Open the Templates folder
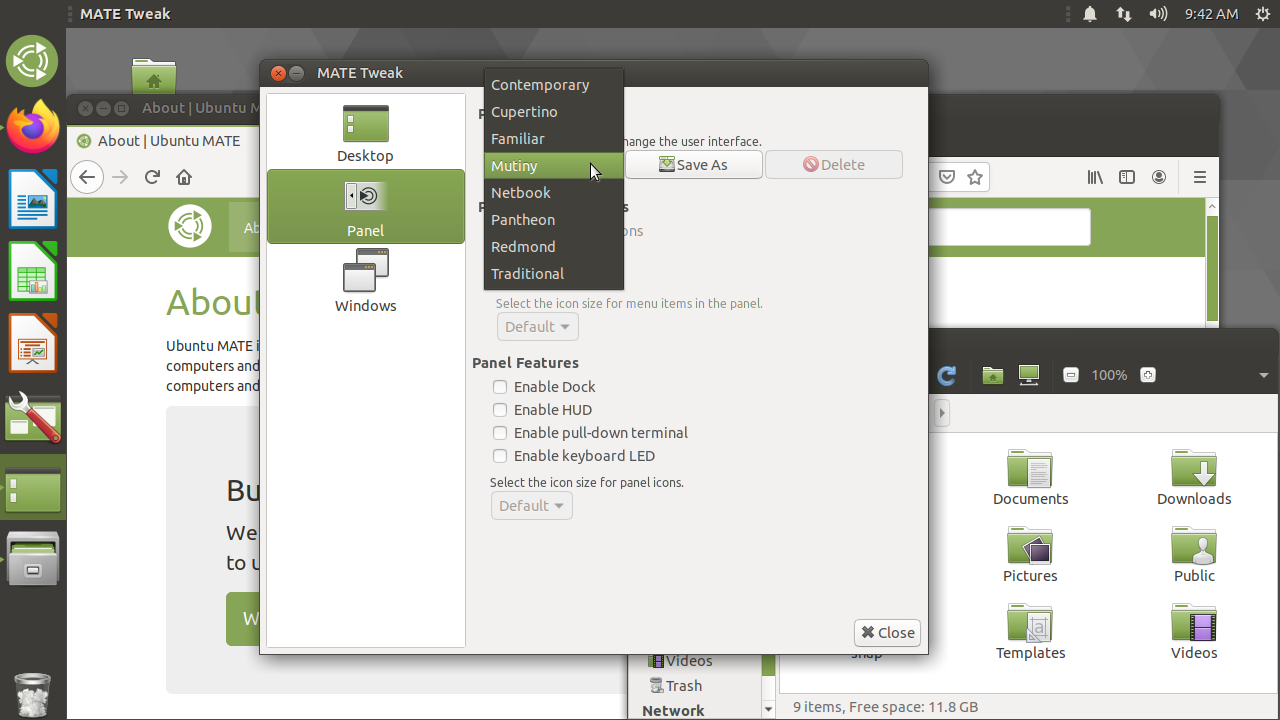 point(1030,632)
